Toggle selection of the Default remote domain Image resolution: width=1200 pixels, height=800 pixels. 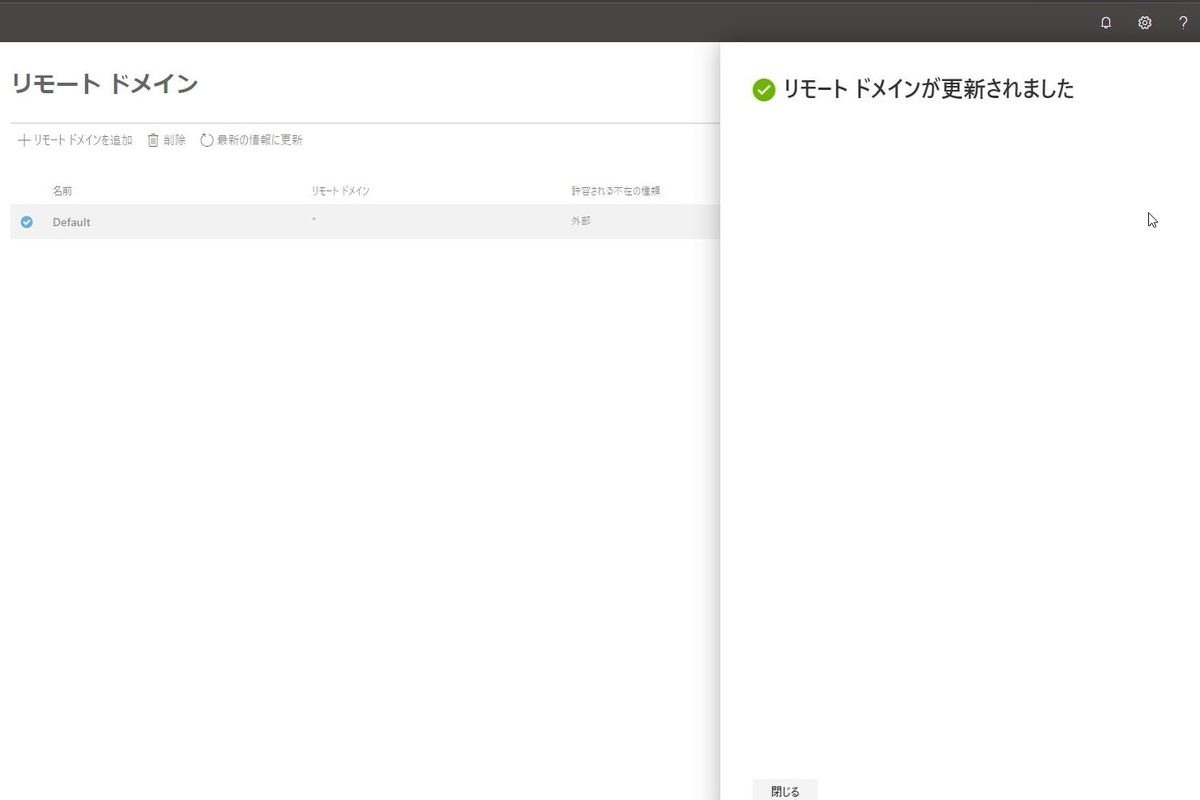pyautogui.click(x=26, y=222)
